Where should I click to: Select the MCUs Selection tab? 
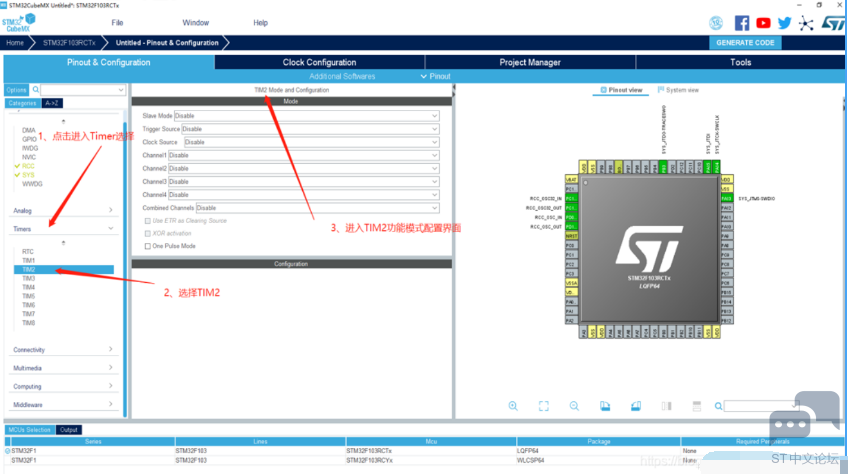[29, 430]
